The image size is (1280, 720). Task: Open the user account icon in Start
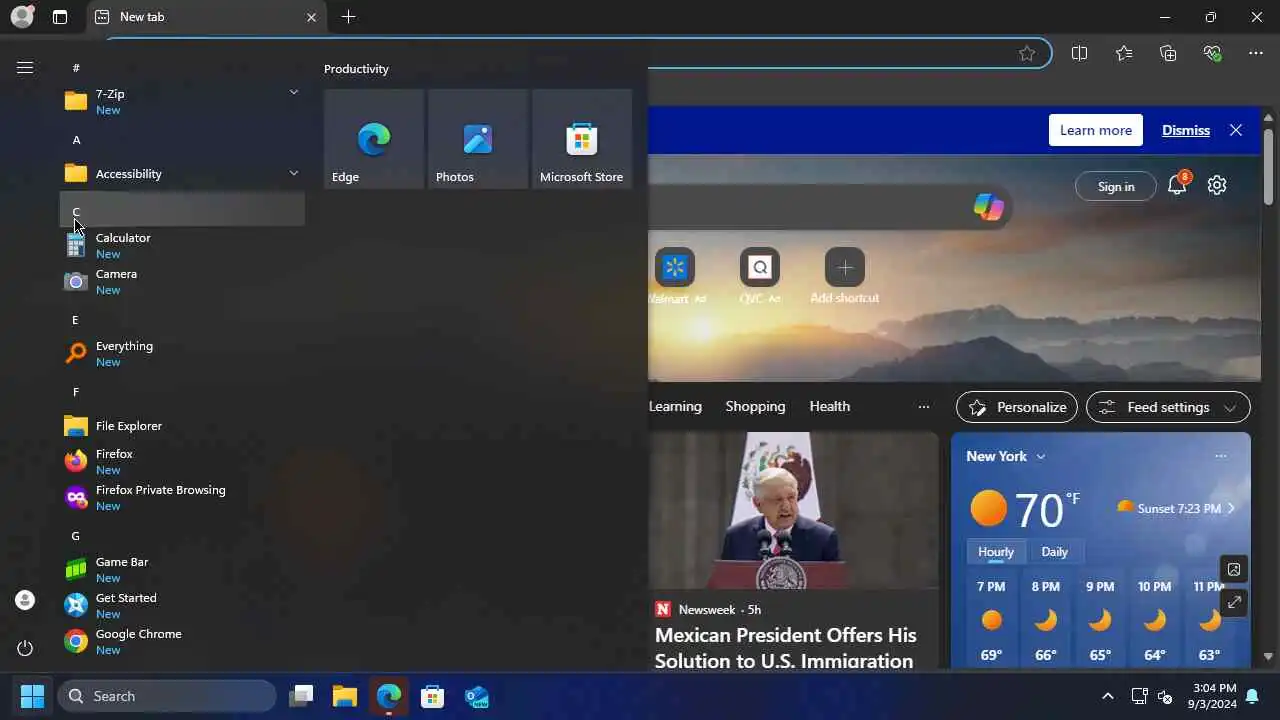[25, 600]
